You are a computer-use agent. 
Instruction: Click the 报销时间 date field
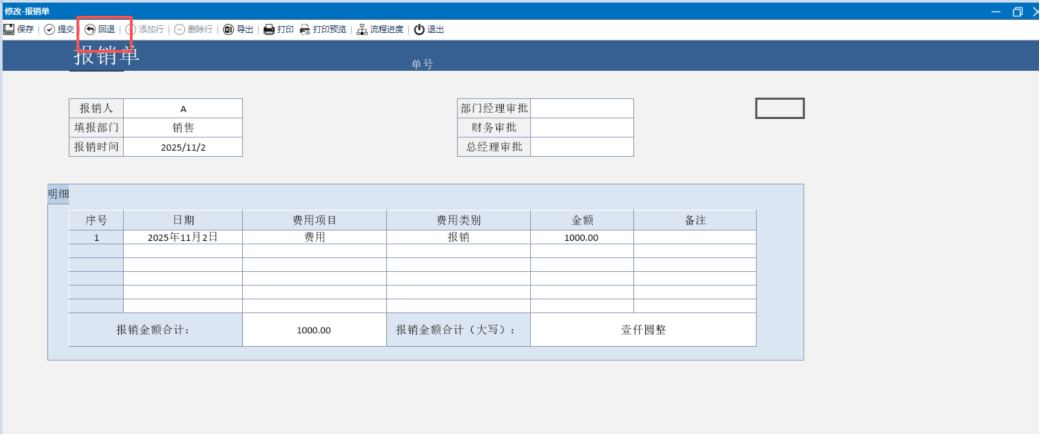(183, 147)
